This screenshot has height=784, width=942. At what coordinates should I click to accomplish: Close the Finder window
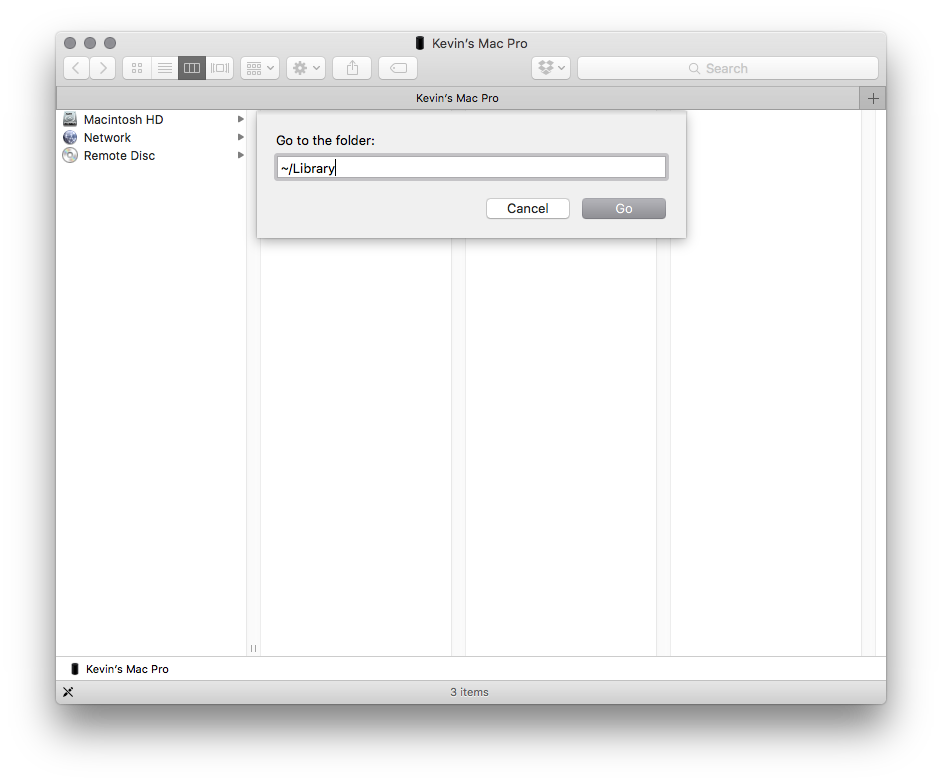(70, 43)
